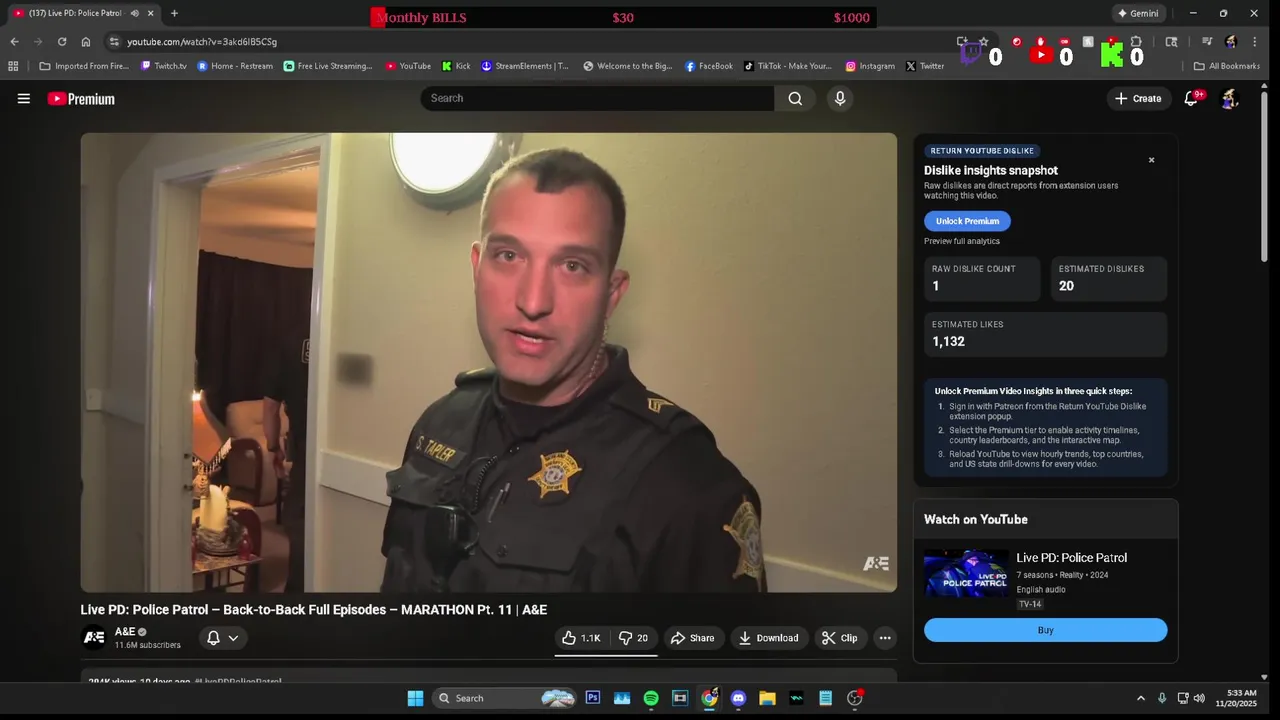Bookmark this page with the star
Screen dimensions: 1280x720
(984, 42)
